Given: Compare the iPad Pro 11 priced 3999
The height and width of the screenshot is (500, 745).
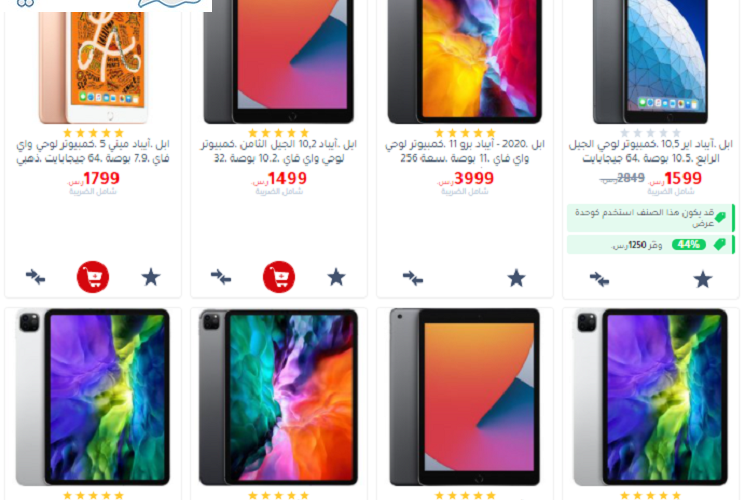Looking at the screenshot, I should click(x=413, y=278).
